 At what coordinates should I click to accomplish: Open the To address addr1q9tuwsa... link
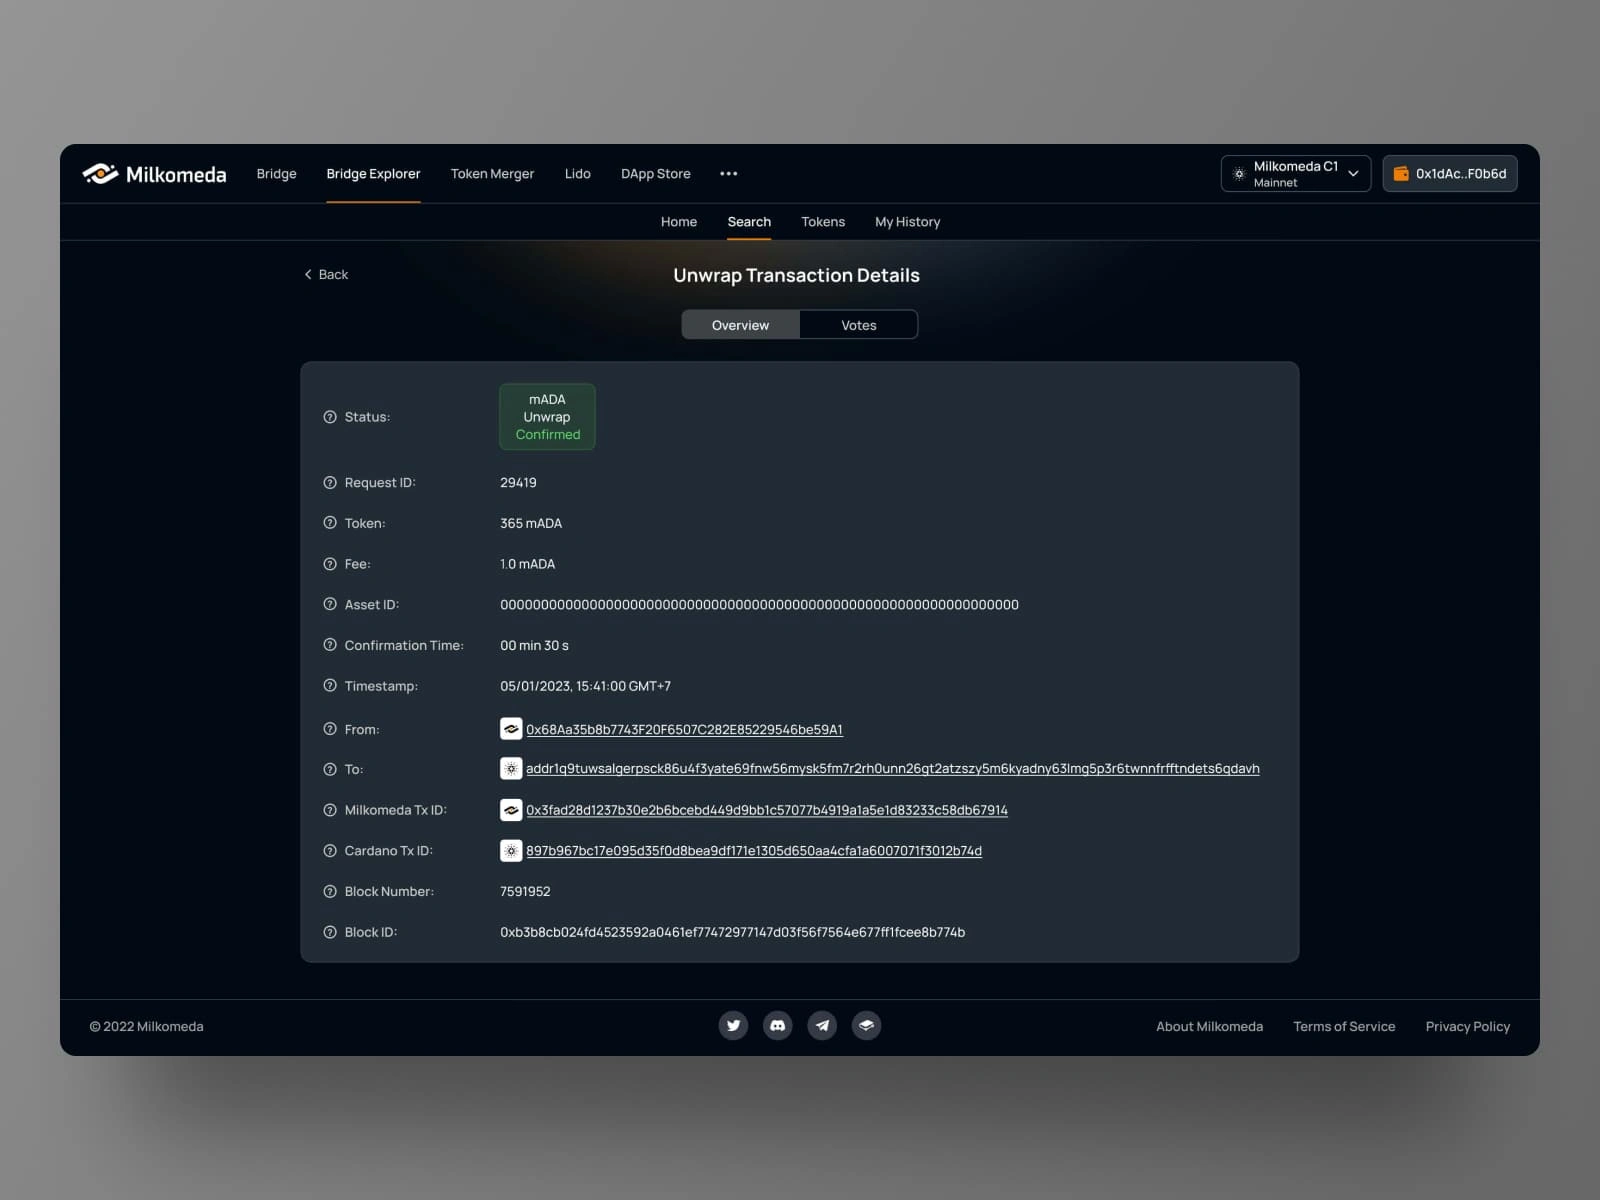pyautogui.click(x=893, y=769)
